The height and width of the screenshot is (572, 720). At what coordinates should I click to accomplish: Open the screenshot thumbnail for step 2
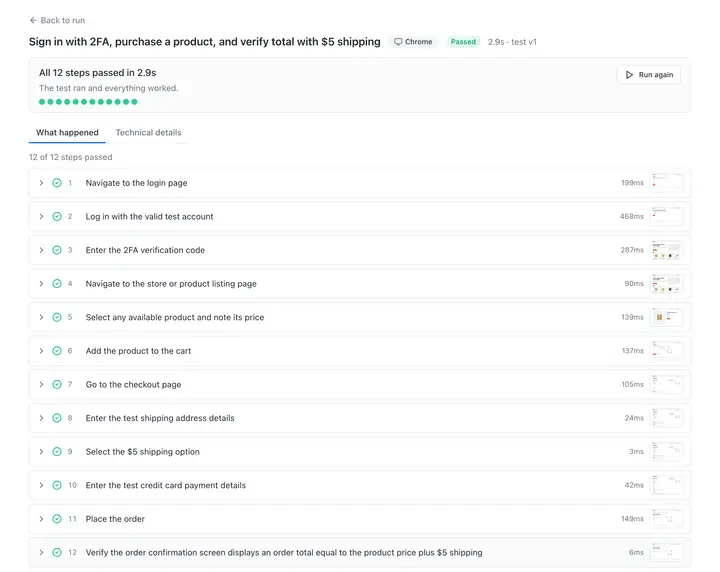[667, 216]
